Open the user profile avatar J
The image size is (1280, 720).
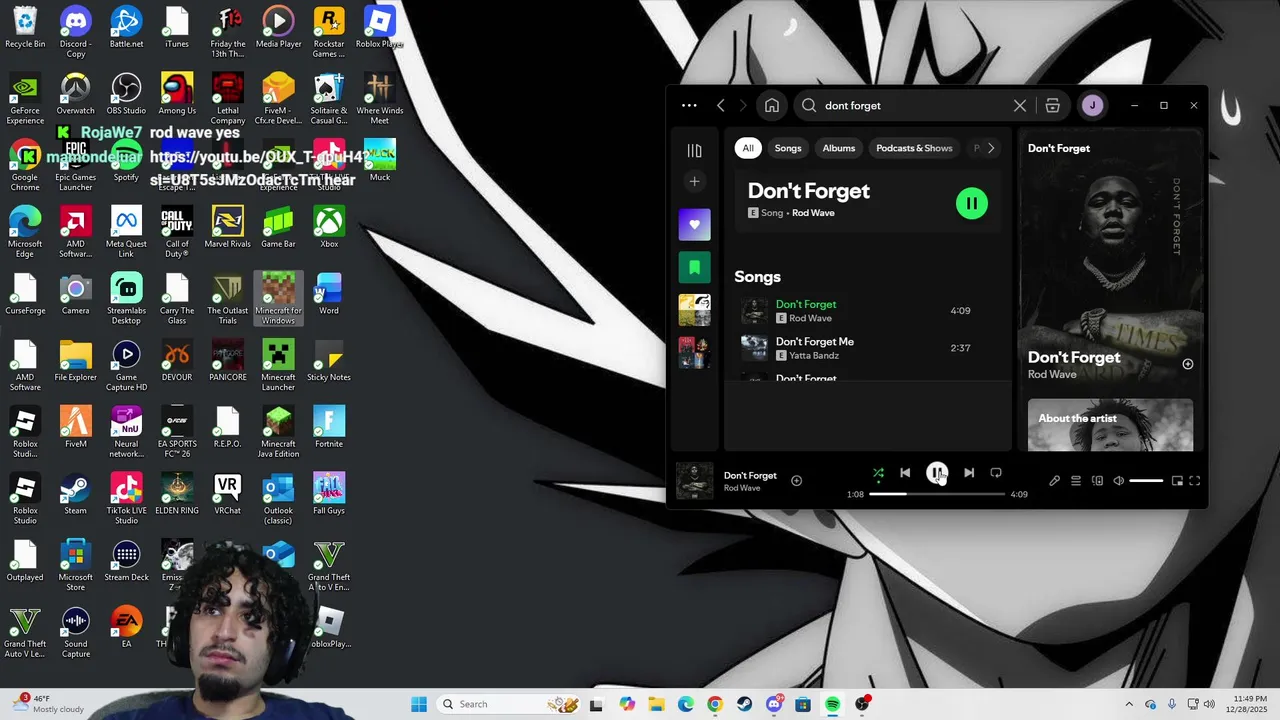tap(1092, 105)
